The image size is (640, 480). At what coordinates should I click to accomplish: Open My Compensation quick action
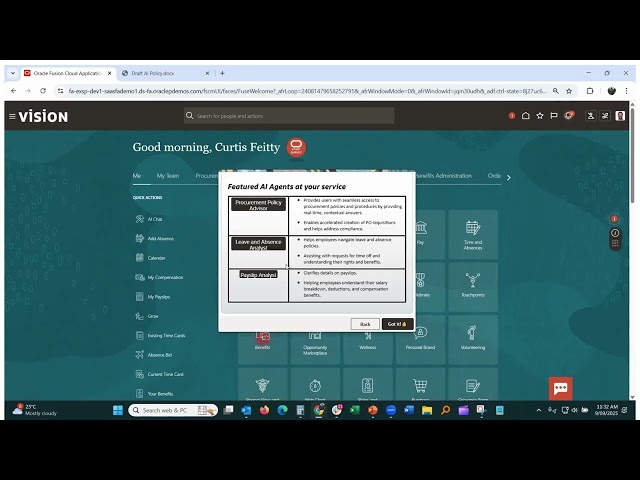coord(159,278)
